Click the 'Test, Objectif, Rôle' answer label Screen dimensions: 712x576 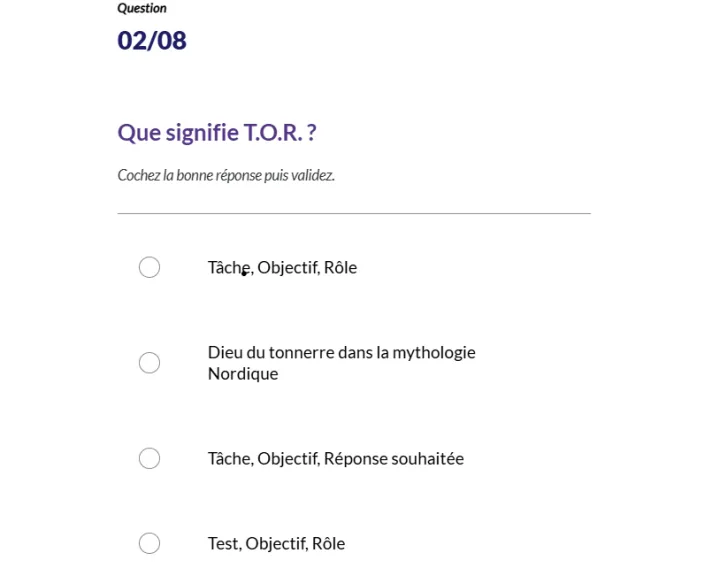(276, 543)
